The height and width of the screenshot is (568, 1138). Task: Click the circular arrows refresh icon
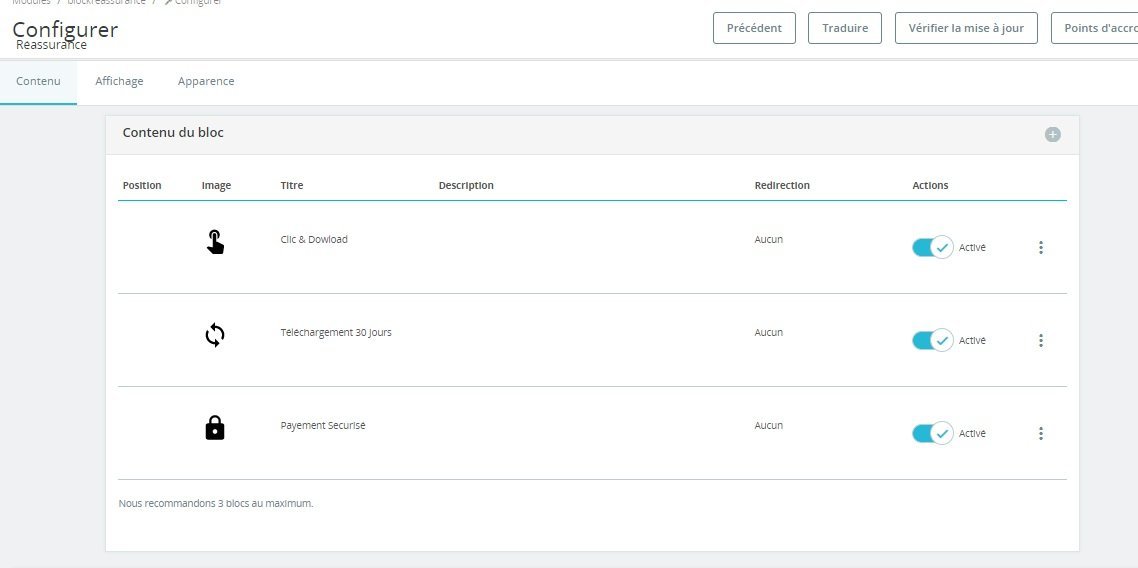[x=215, y=335]
